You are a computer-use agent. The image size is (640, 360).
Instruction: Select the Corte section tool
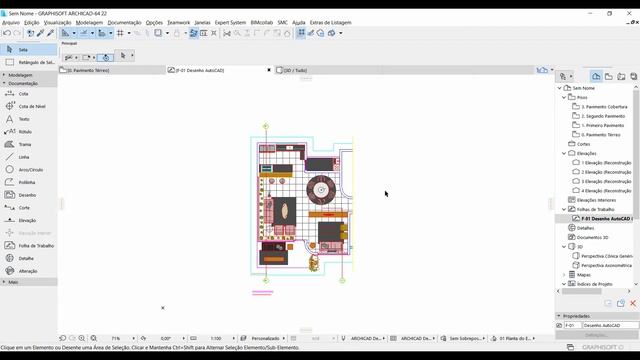point(29,208)
